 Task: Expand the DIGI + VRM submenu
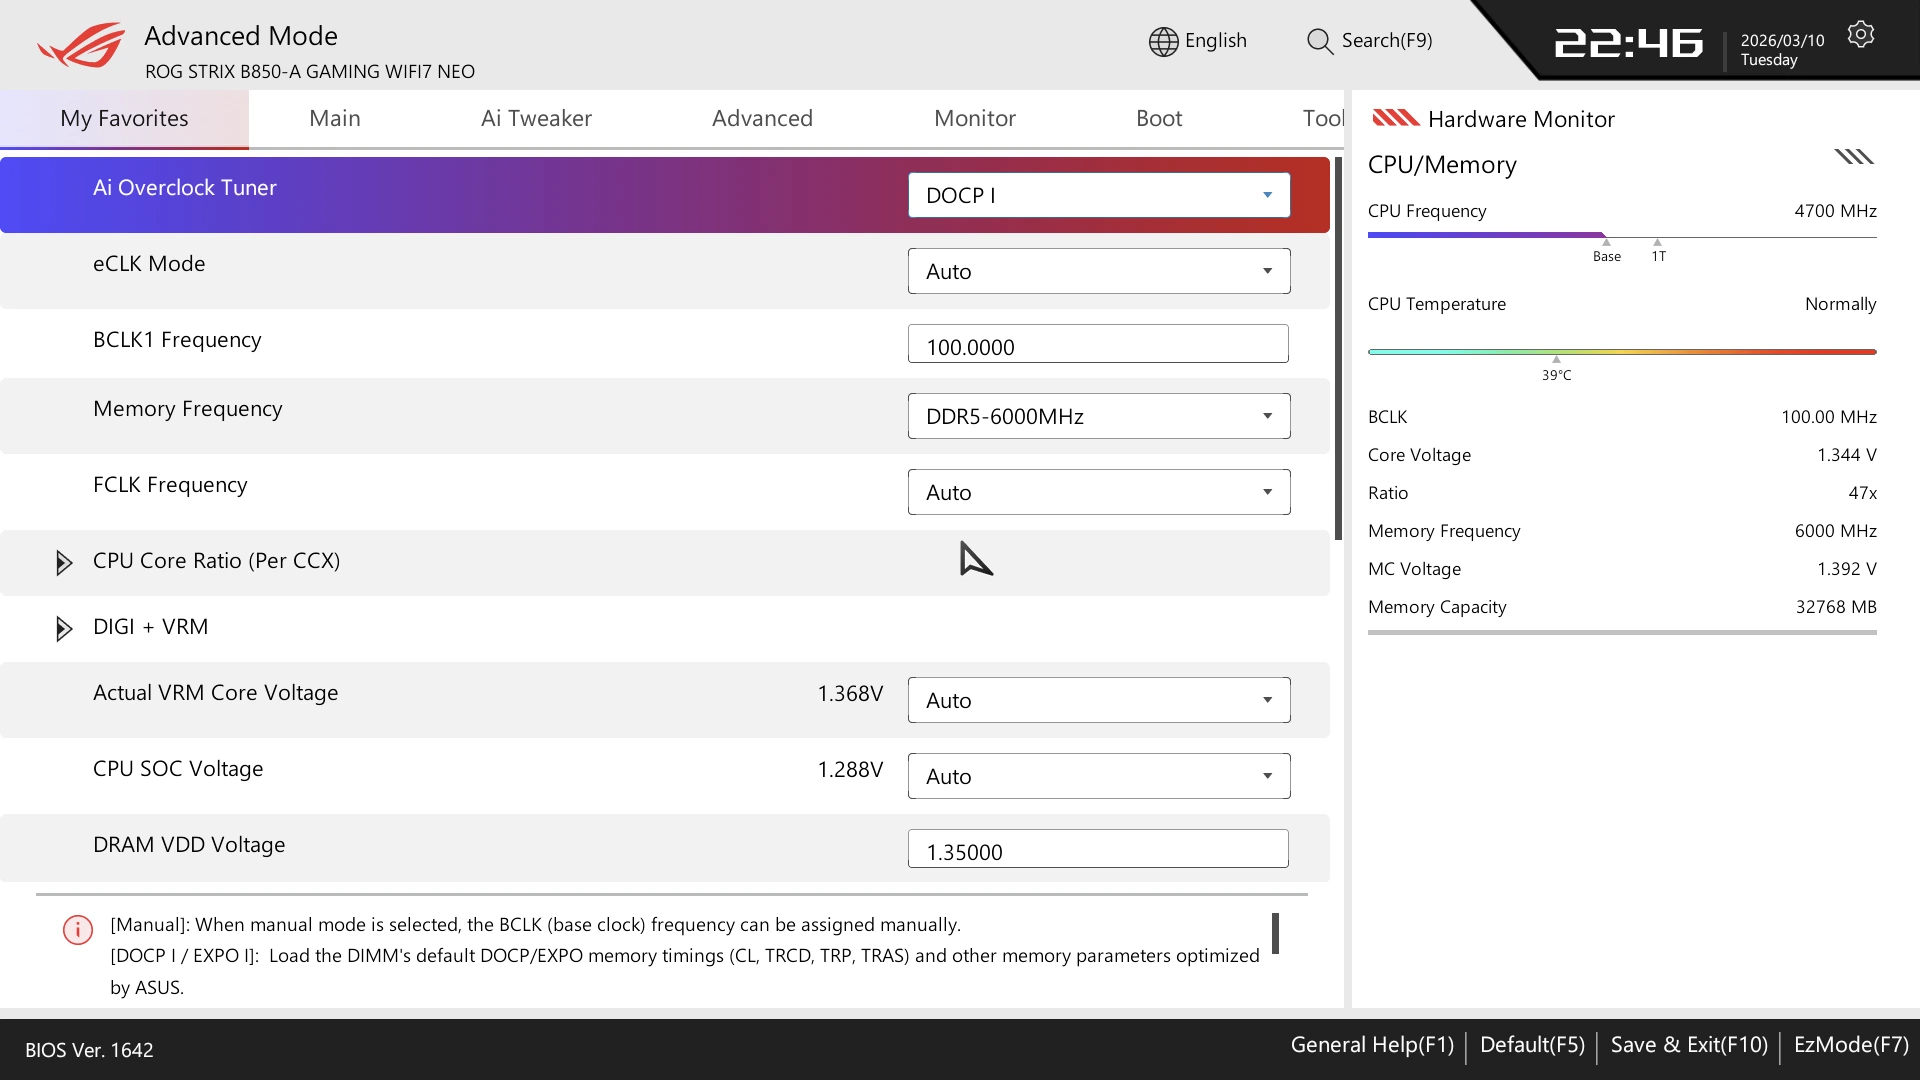pos(64,628)
